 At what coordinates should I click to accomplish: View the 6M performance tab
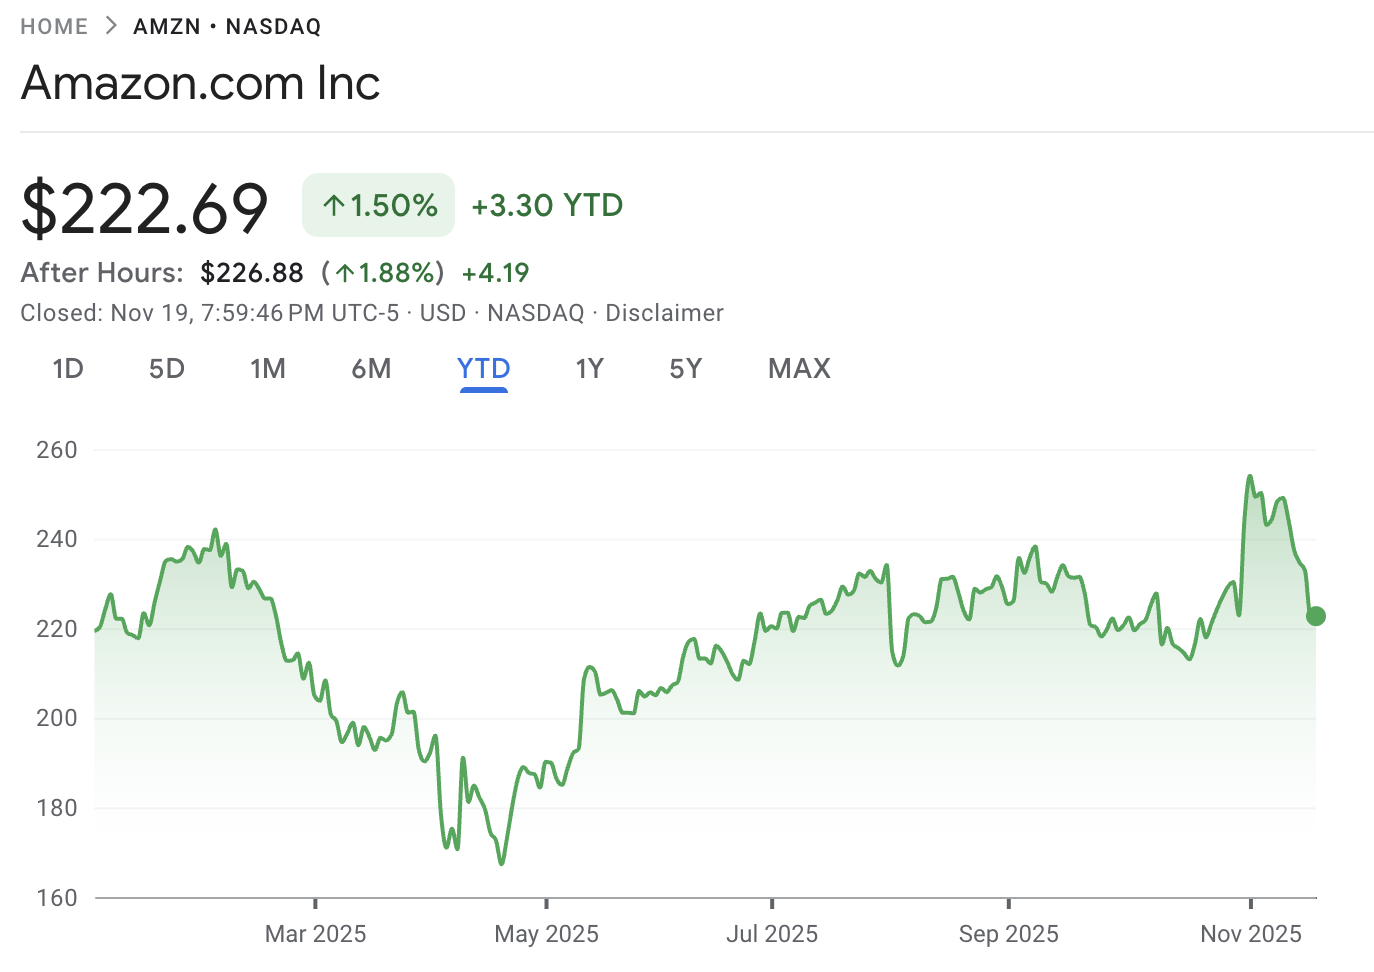371,368
